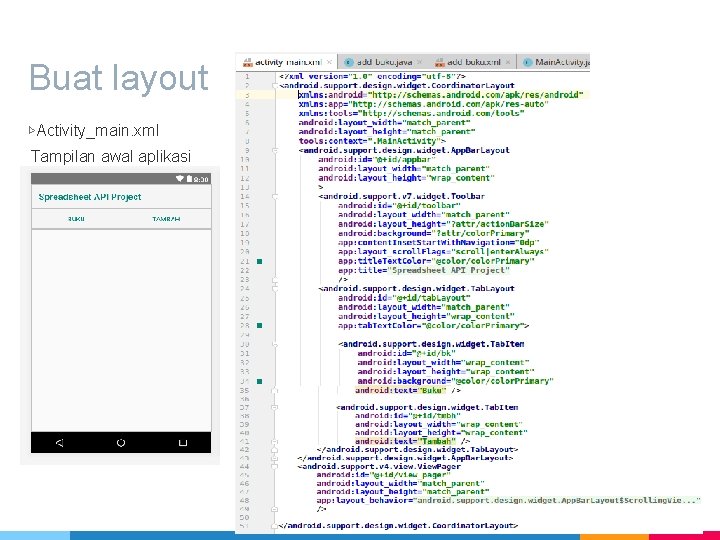Open color swatch on line 34 gutter
The height and width of the screenshot is (540, 720).
click(259, 381)
